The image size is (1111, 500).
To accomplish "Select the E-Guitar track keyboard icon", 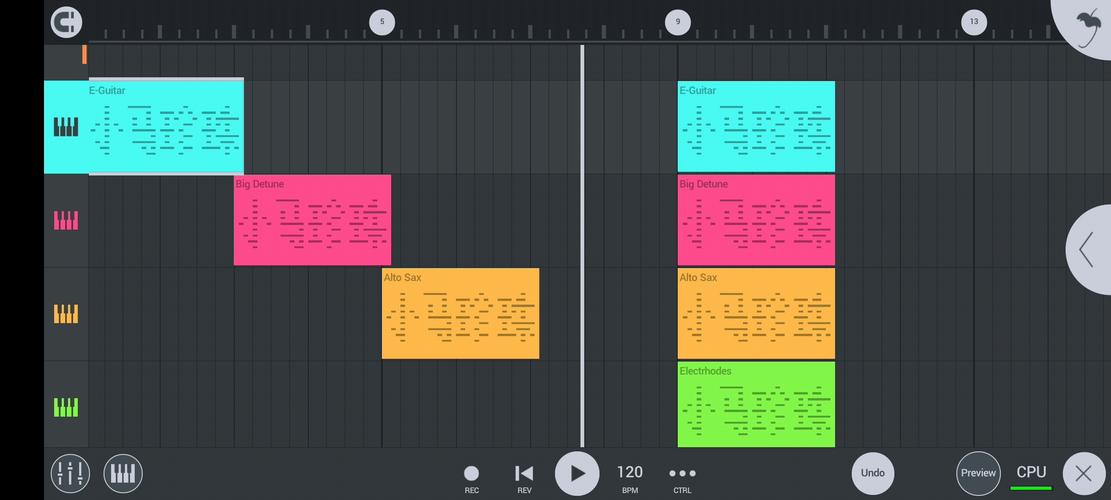I will [66, 127].
